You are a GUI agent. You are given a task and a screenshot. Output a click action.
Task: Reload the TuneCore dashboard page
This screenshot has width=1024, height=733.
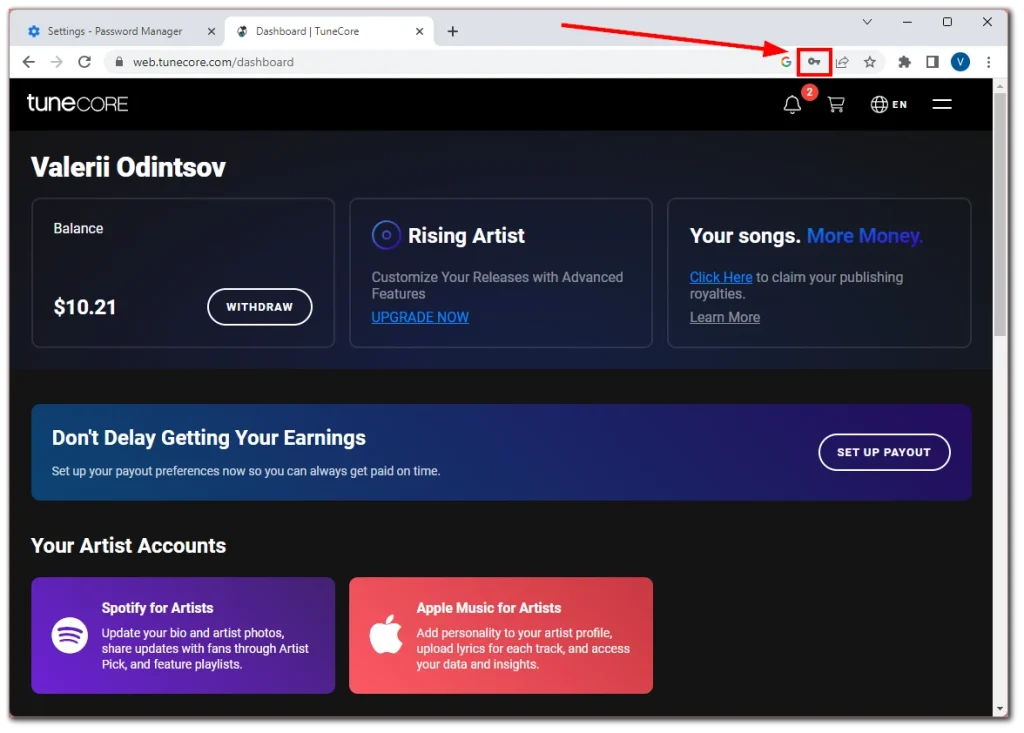click(x=84, y=62)
